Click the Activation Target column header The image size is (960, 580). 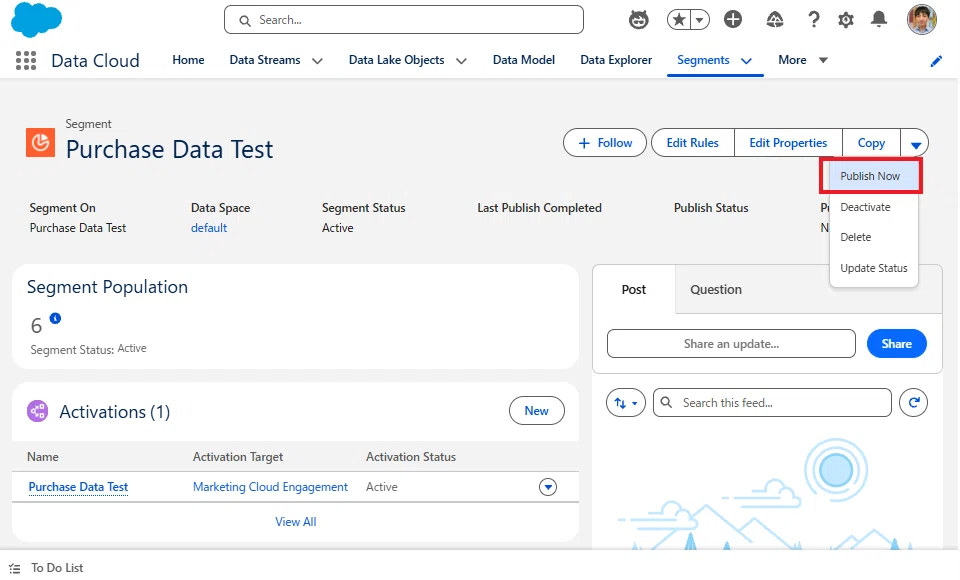[x=238, y=457]
